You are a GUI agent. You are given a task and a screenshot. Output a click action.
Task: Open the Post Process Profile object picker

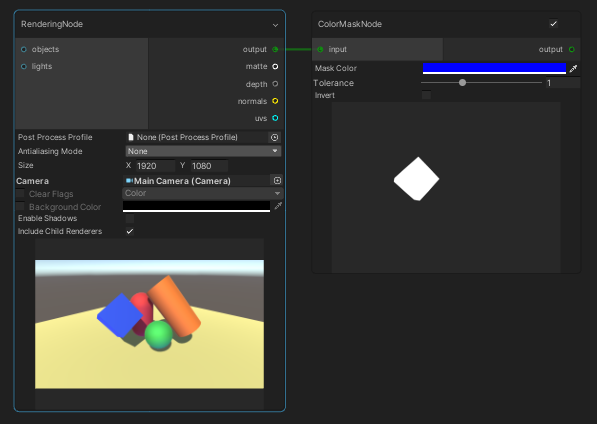pos(275,137)
